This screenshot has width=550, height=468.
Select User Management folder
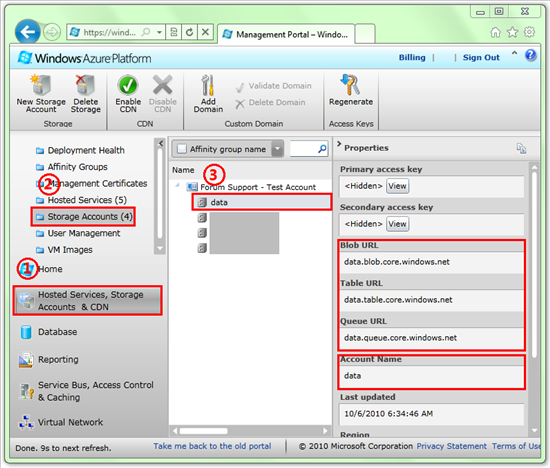tap(78, 233)
